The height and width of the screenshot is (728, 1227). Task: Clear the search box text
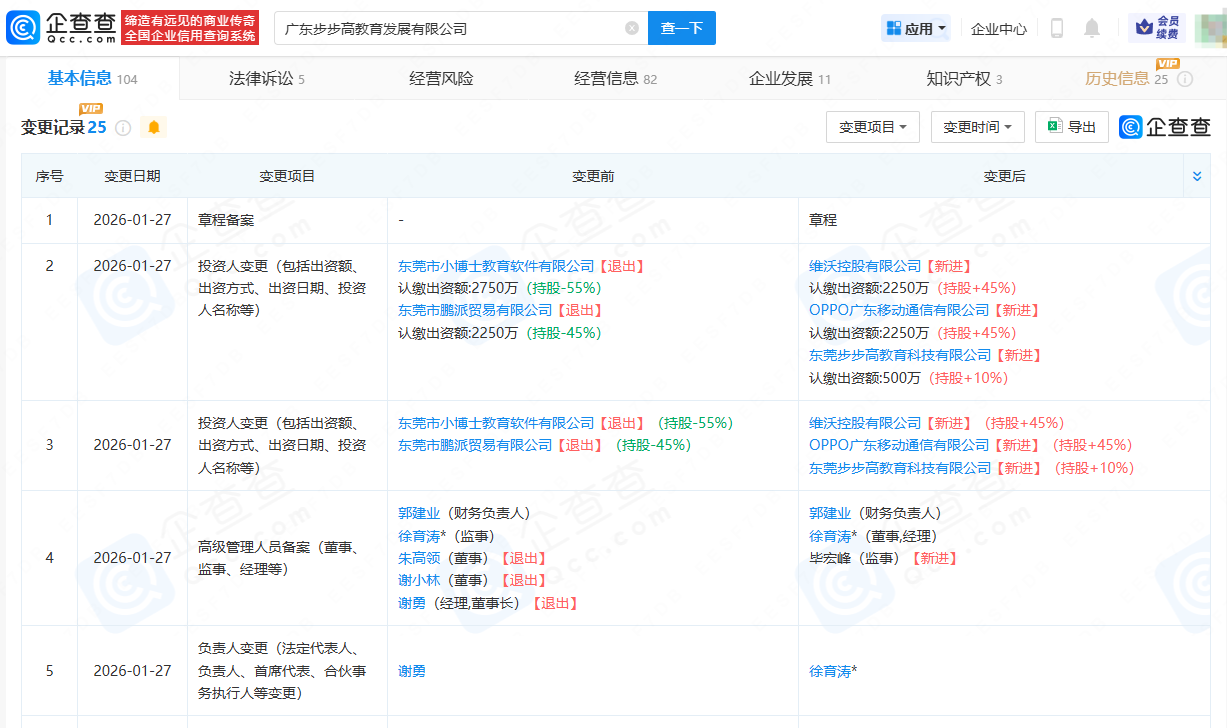pos(632,28)
